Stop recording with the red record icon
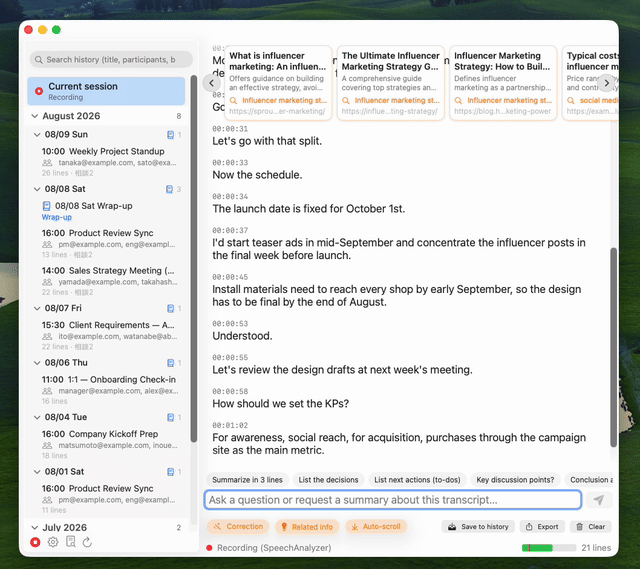640x569 pixels. 35,542
